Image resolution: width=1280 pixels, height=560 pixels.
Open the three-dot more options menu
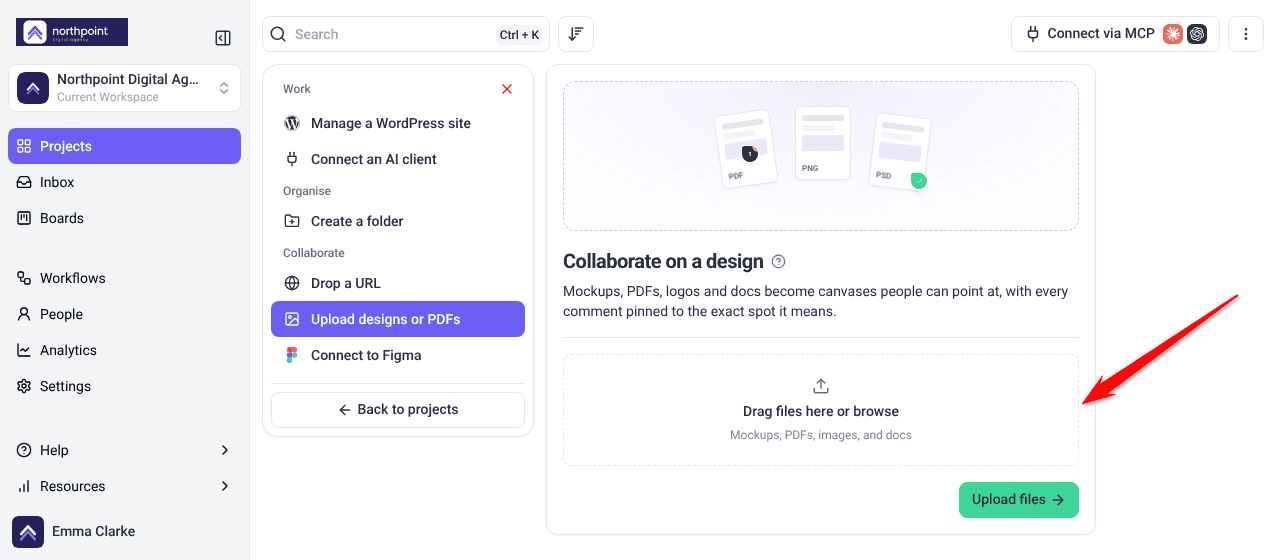coord(1246,34)
